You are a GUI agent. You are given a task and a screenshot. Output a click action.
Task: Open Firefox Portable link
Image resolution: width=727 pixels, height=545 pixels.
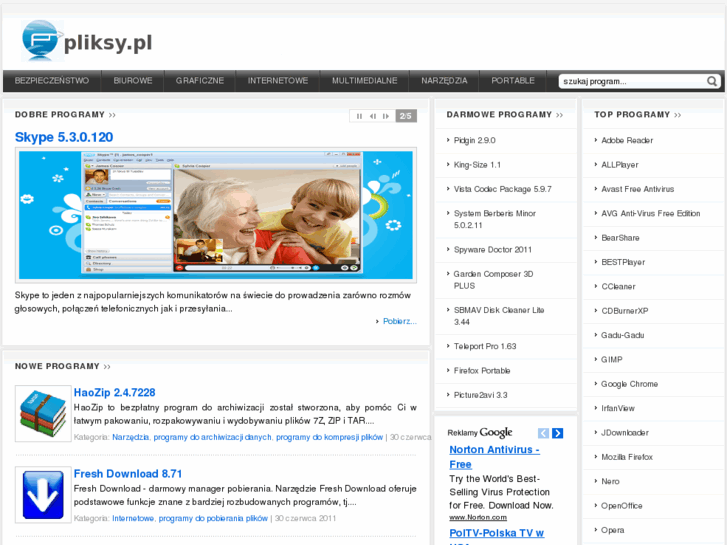point(482,371)
